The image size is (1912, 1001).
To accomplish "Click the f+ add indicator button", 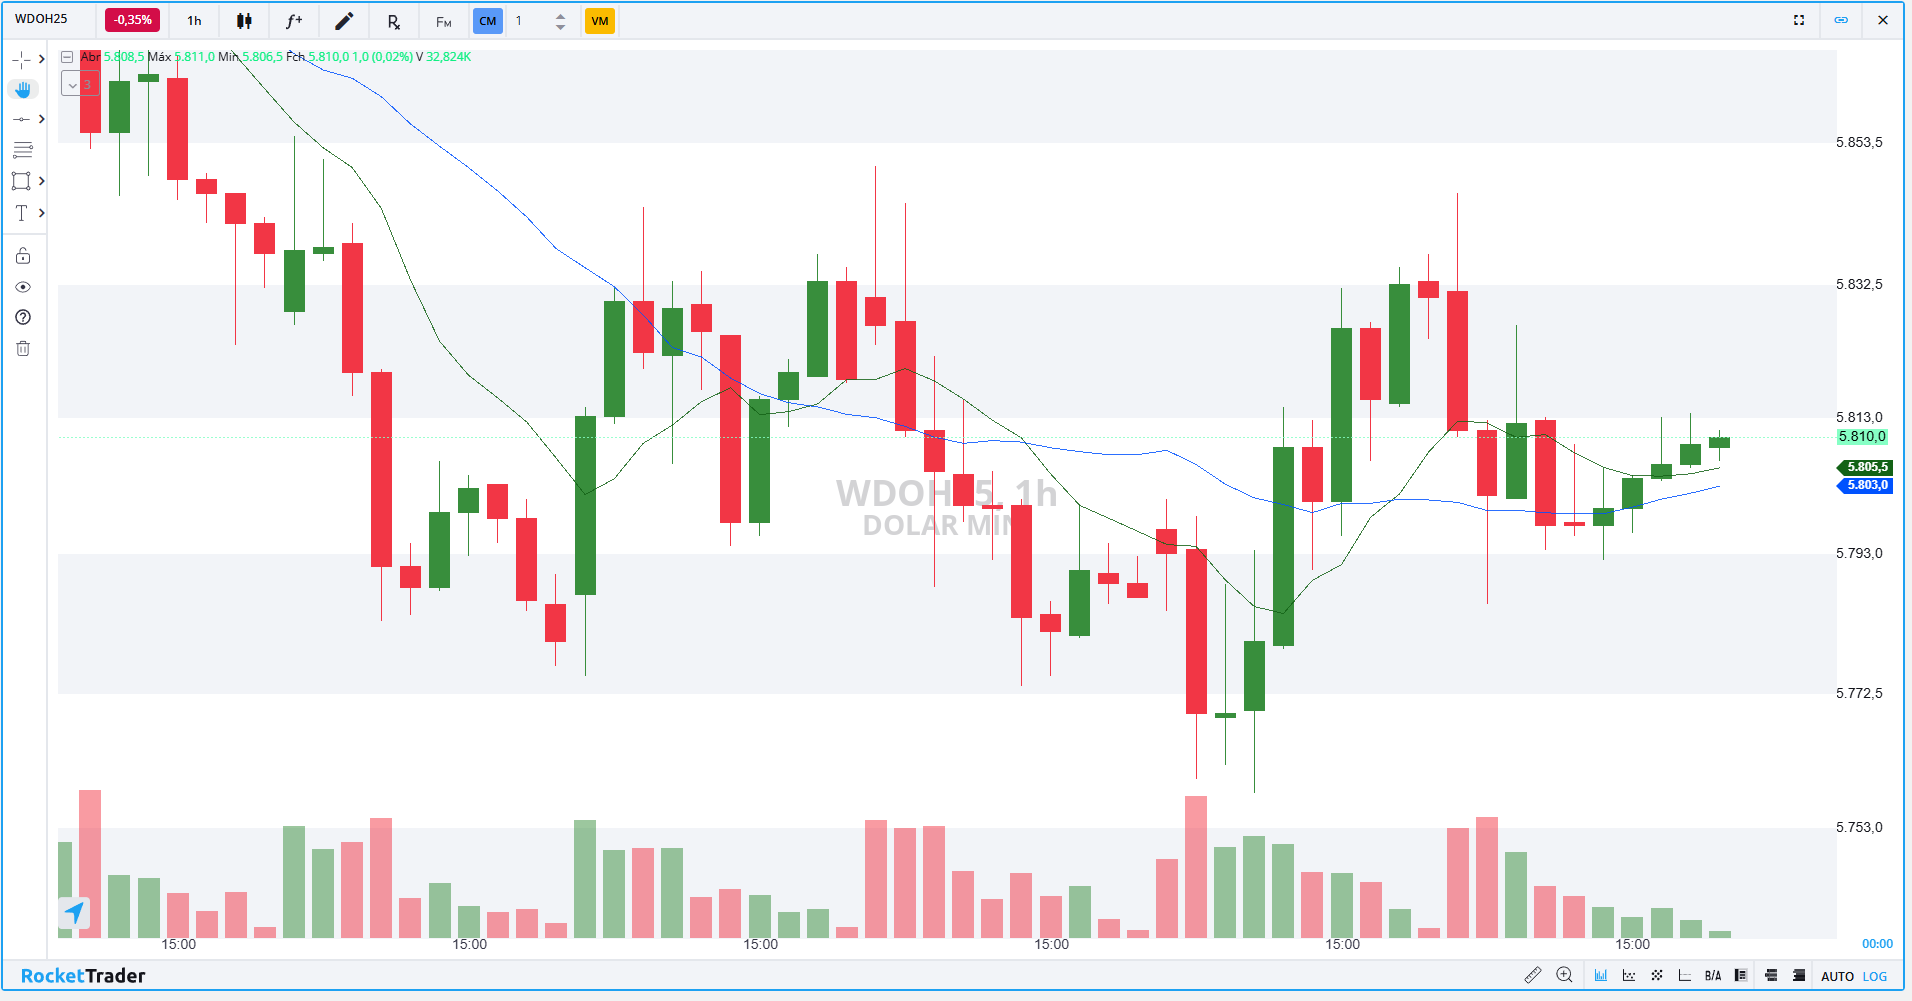I will pos(294,21).
